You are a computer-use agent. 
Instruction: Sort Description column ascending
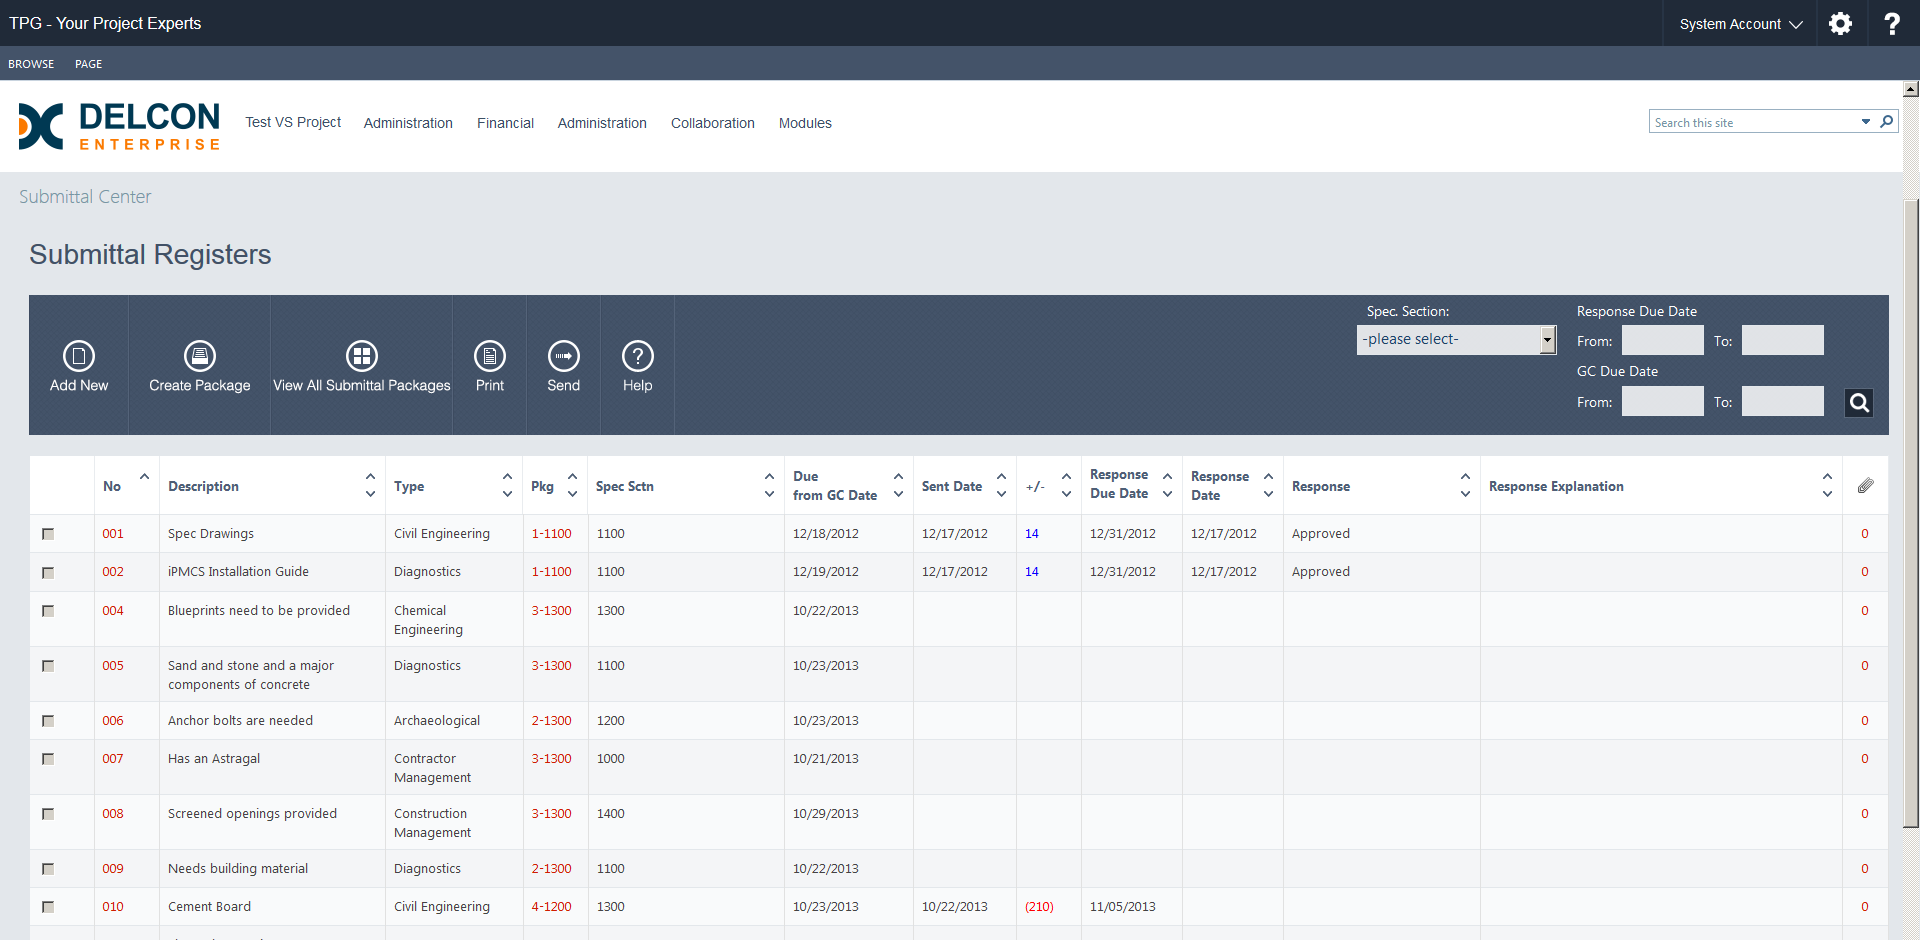371,477
